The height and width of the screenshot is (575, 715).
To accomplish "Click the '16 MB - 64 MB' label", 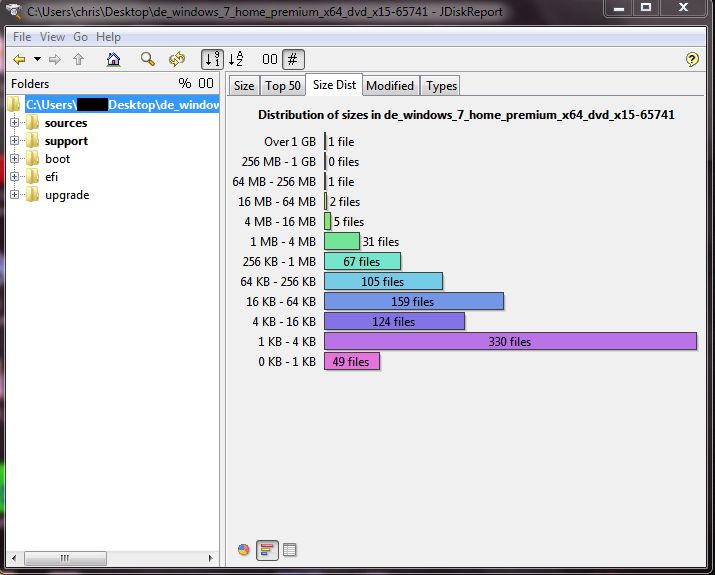I will (277, 202).
